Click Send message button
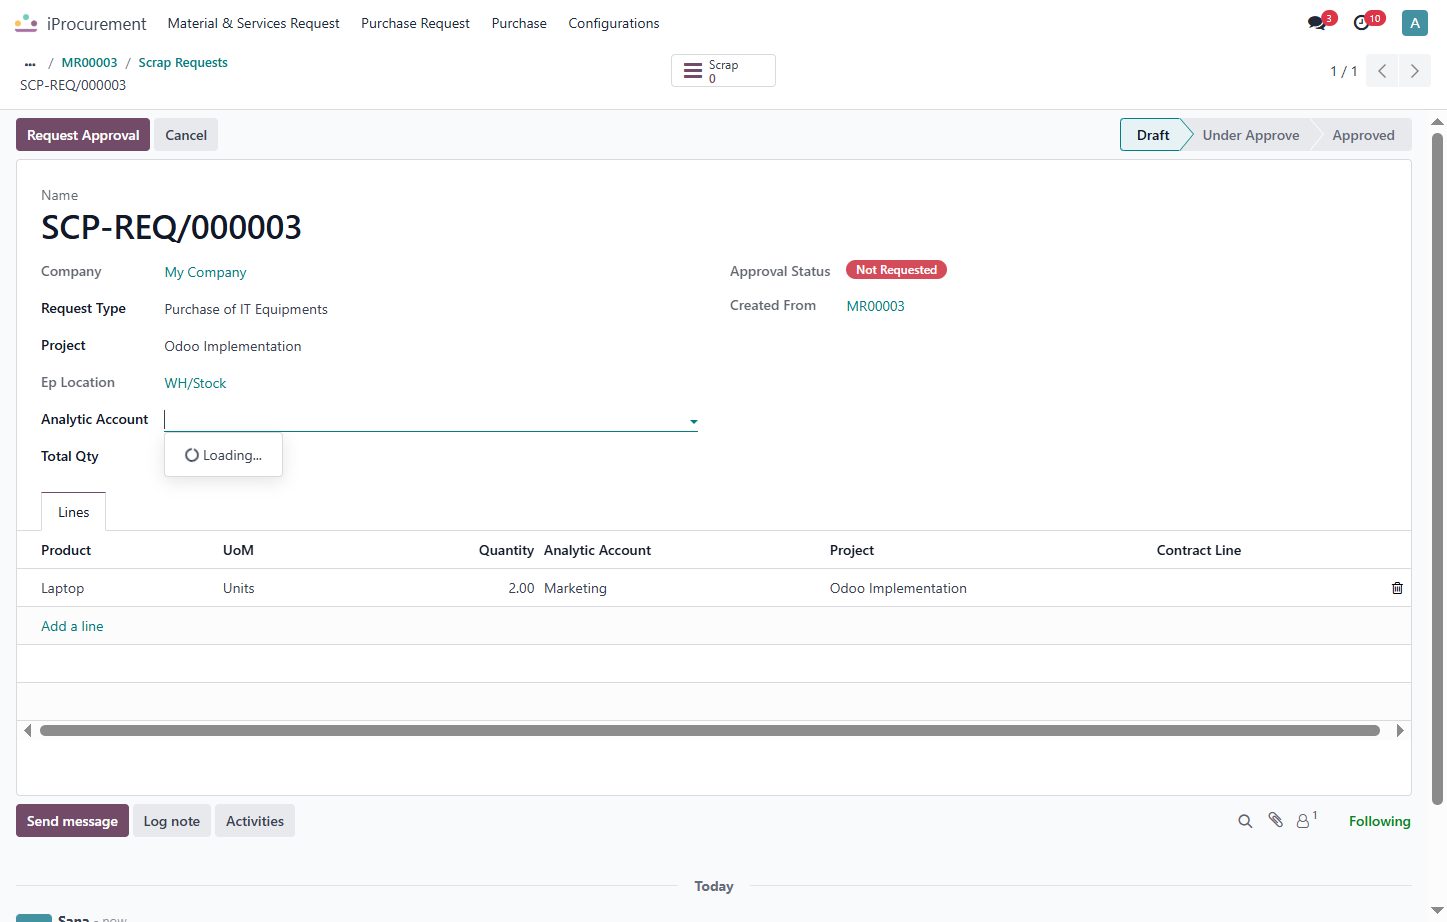 (72, 821)
